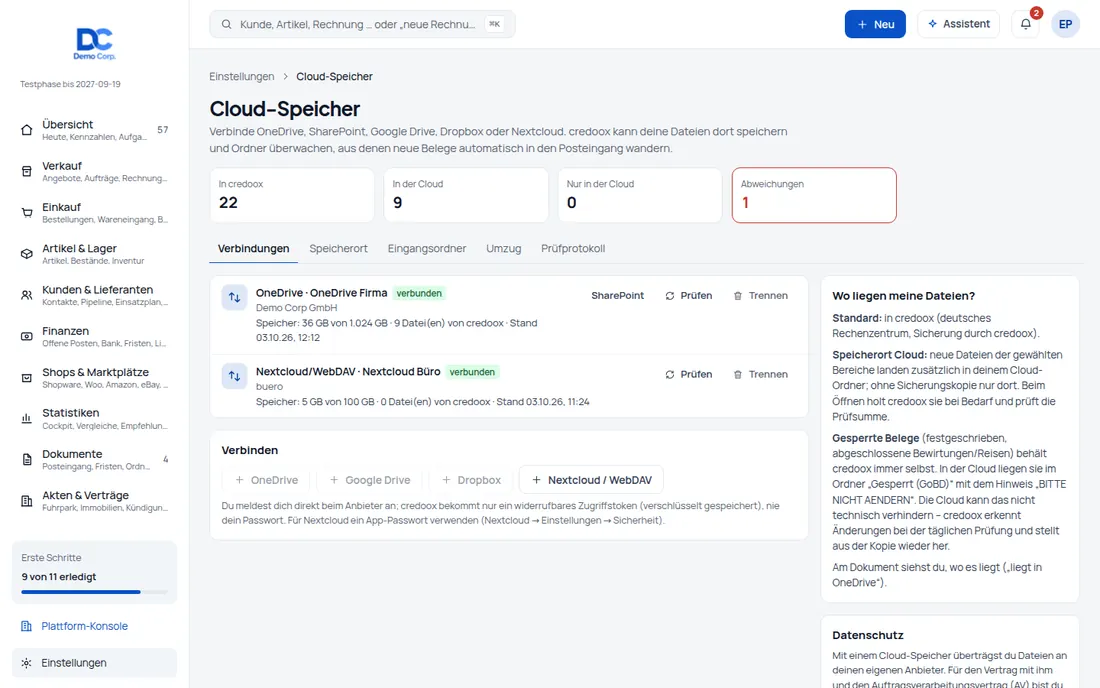Image resolution: width=1100 pixels, height=688 pixels.
Task: Click the Plattform-Konsole icon
Action: [27, 626]
